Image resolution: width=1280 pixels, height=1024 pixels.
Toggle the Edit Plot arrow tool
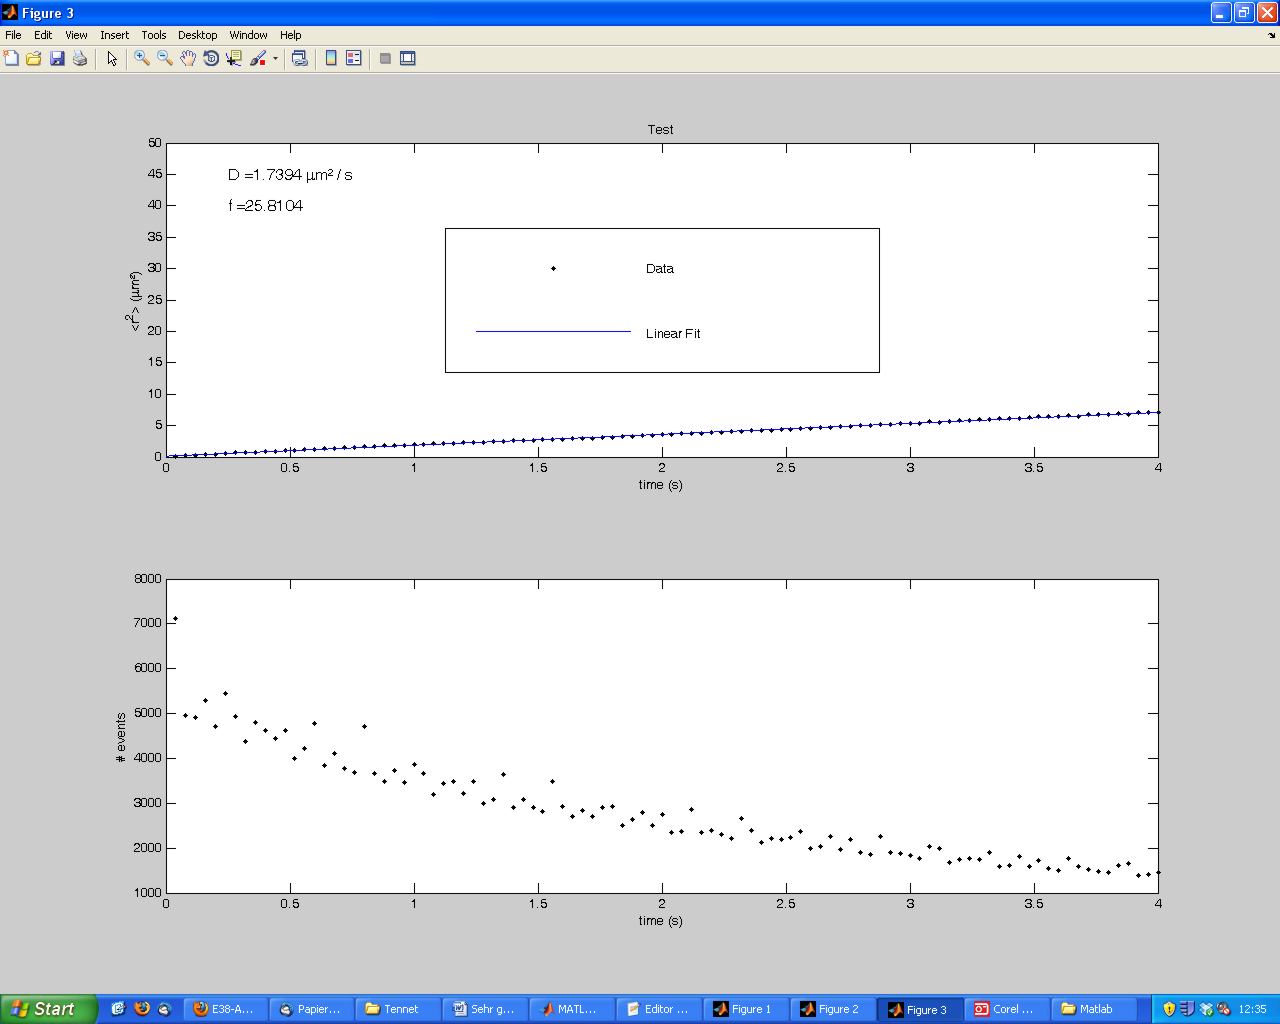click(x=112, y=59)
